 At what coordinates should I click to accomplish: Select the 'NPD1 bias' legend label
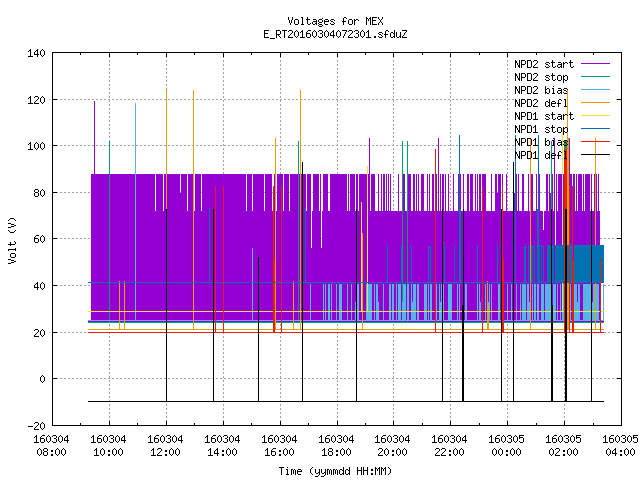coord(541,142)
